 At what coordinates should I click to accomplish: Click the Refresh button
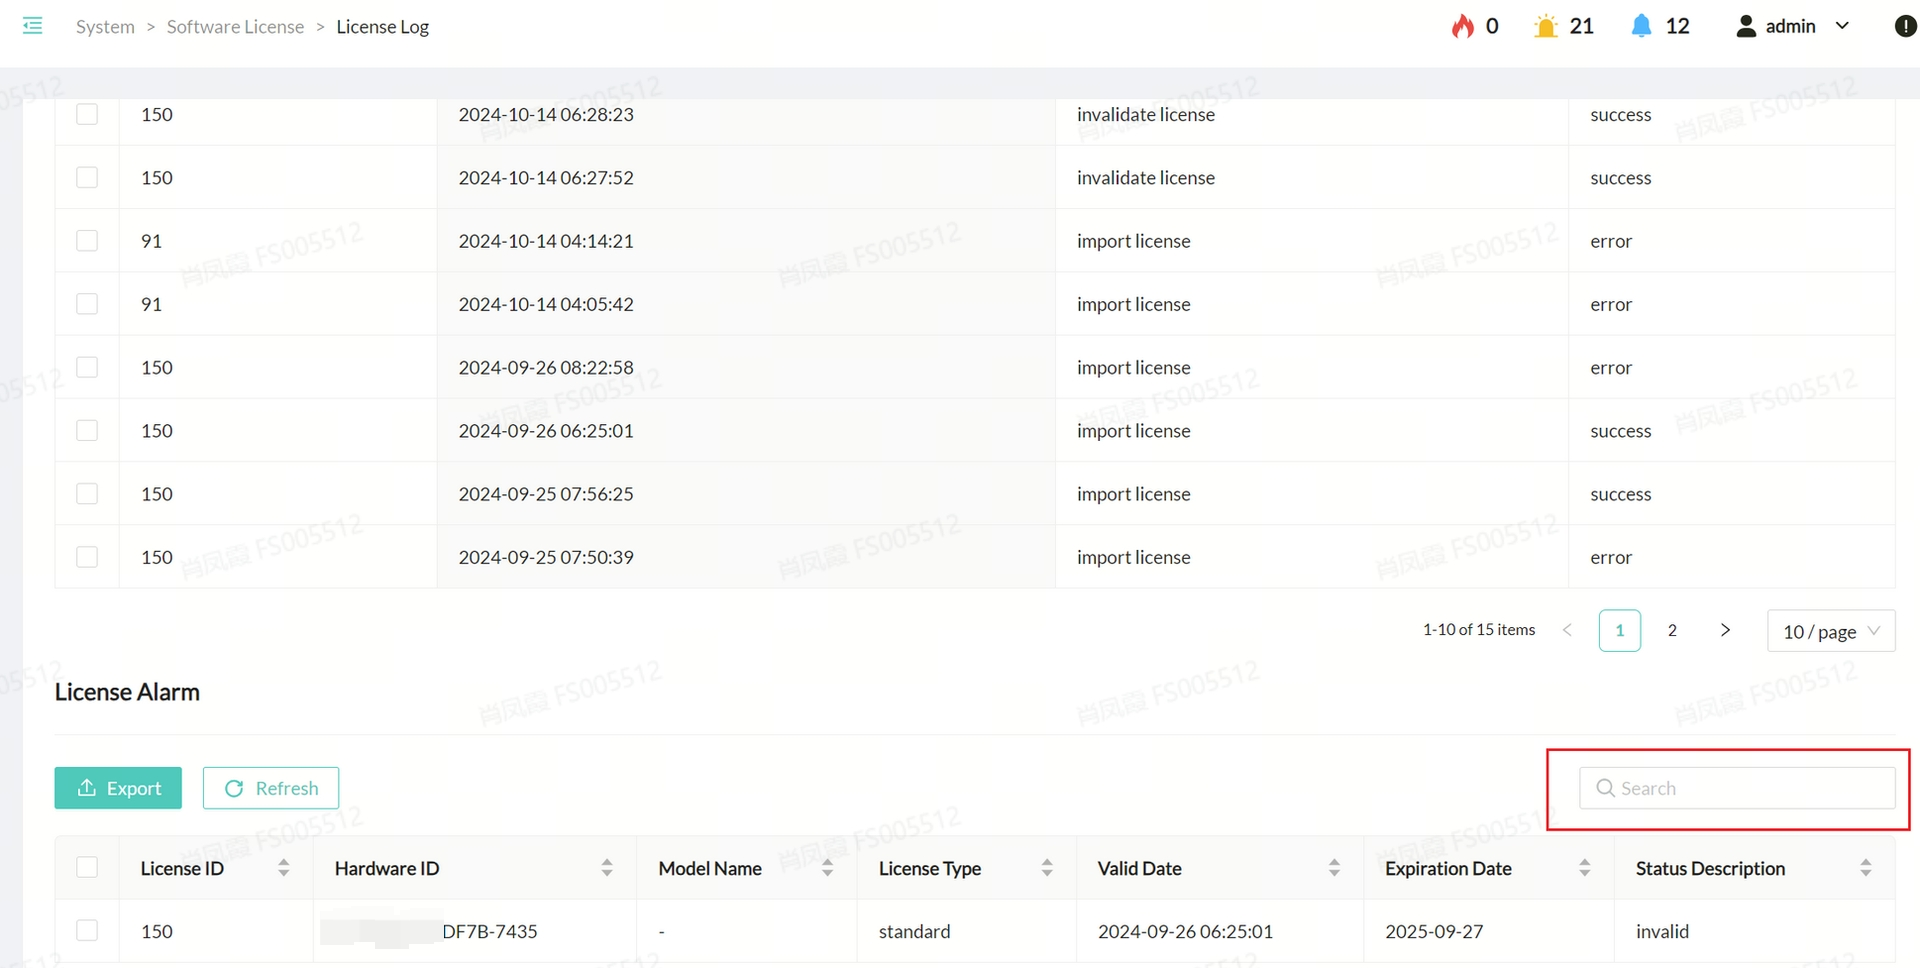click(x=271, y=788)
